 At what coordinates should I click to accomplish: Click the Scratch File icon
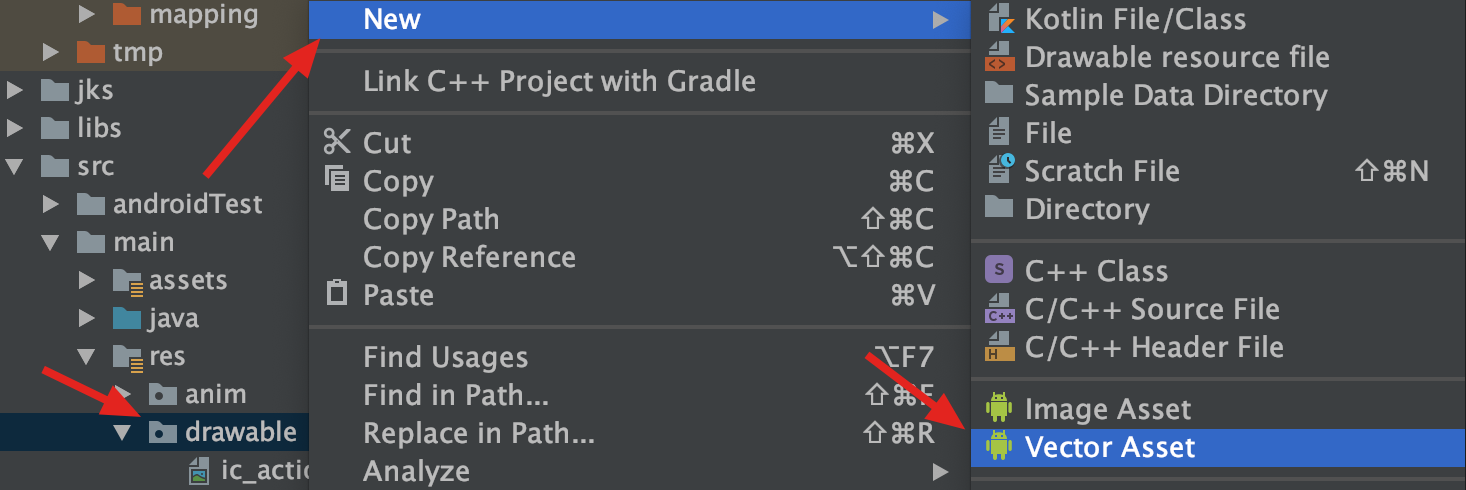pyautogui.click(x=999, y=170)
